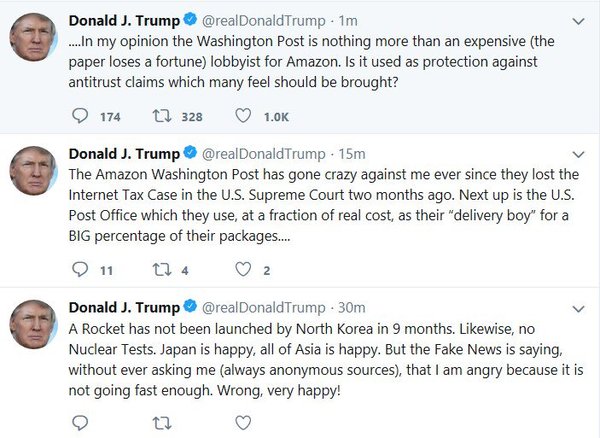Reply to the Washington Post lobbyist tweet
Image resolution: width=600 pixels, height=438 pixels.
tap(81, 116)
